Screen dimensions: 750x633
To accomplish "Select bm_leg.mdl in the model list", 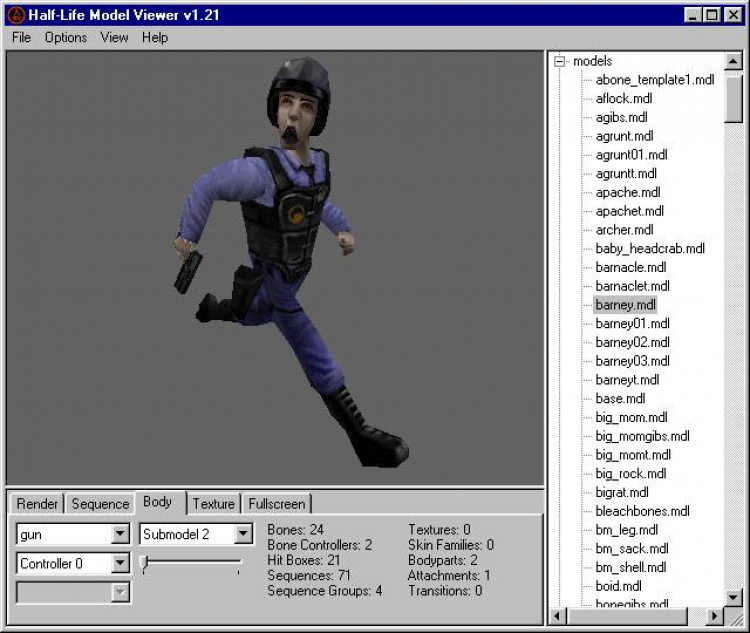I will coord(627,530).
